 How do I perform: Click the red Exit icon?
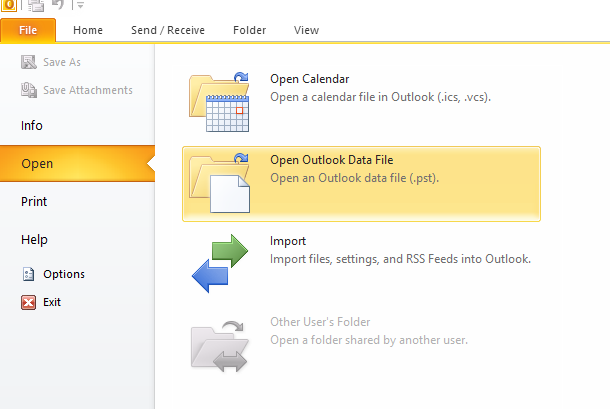pyautogui.click(x=28, y=302)
